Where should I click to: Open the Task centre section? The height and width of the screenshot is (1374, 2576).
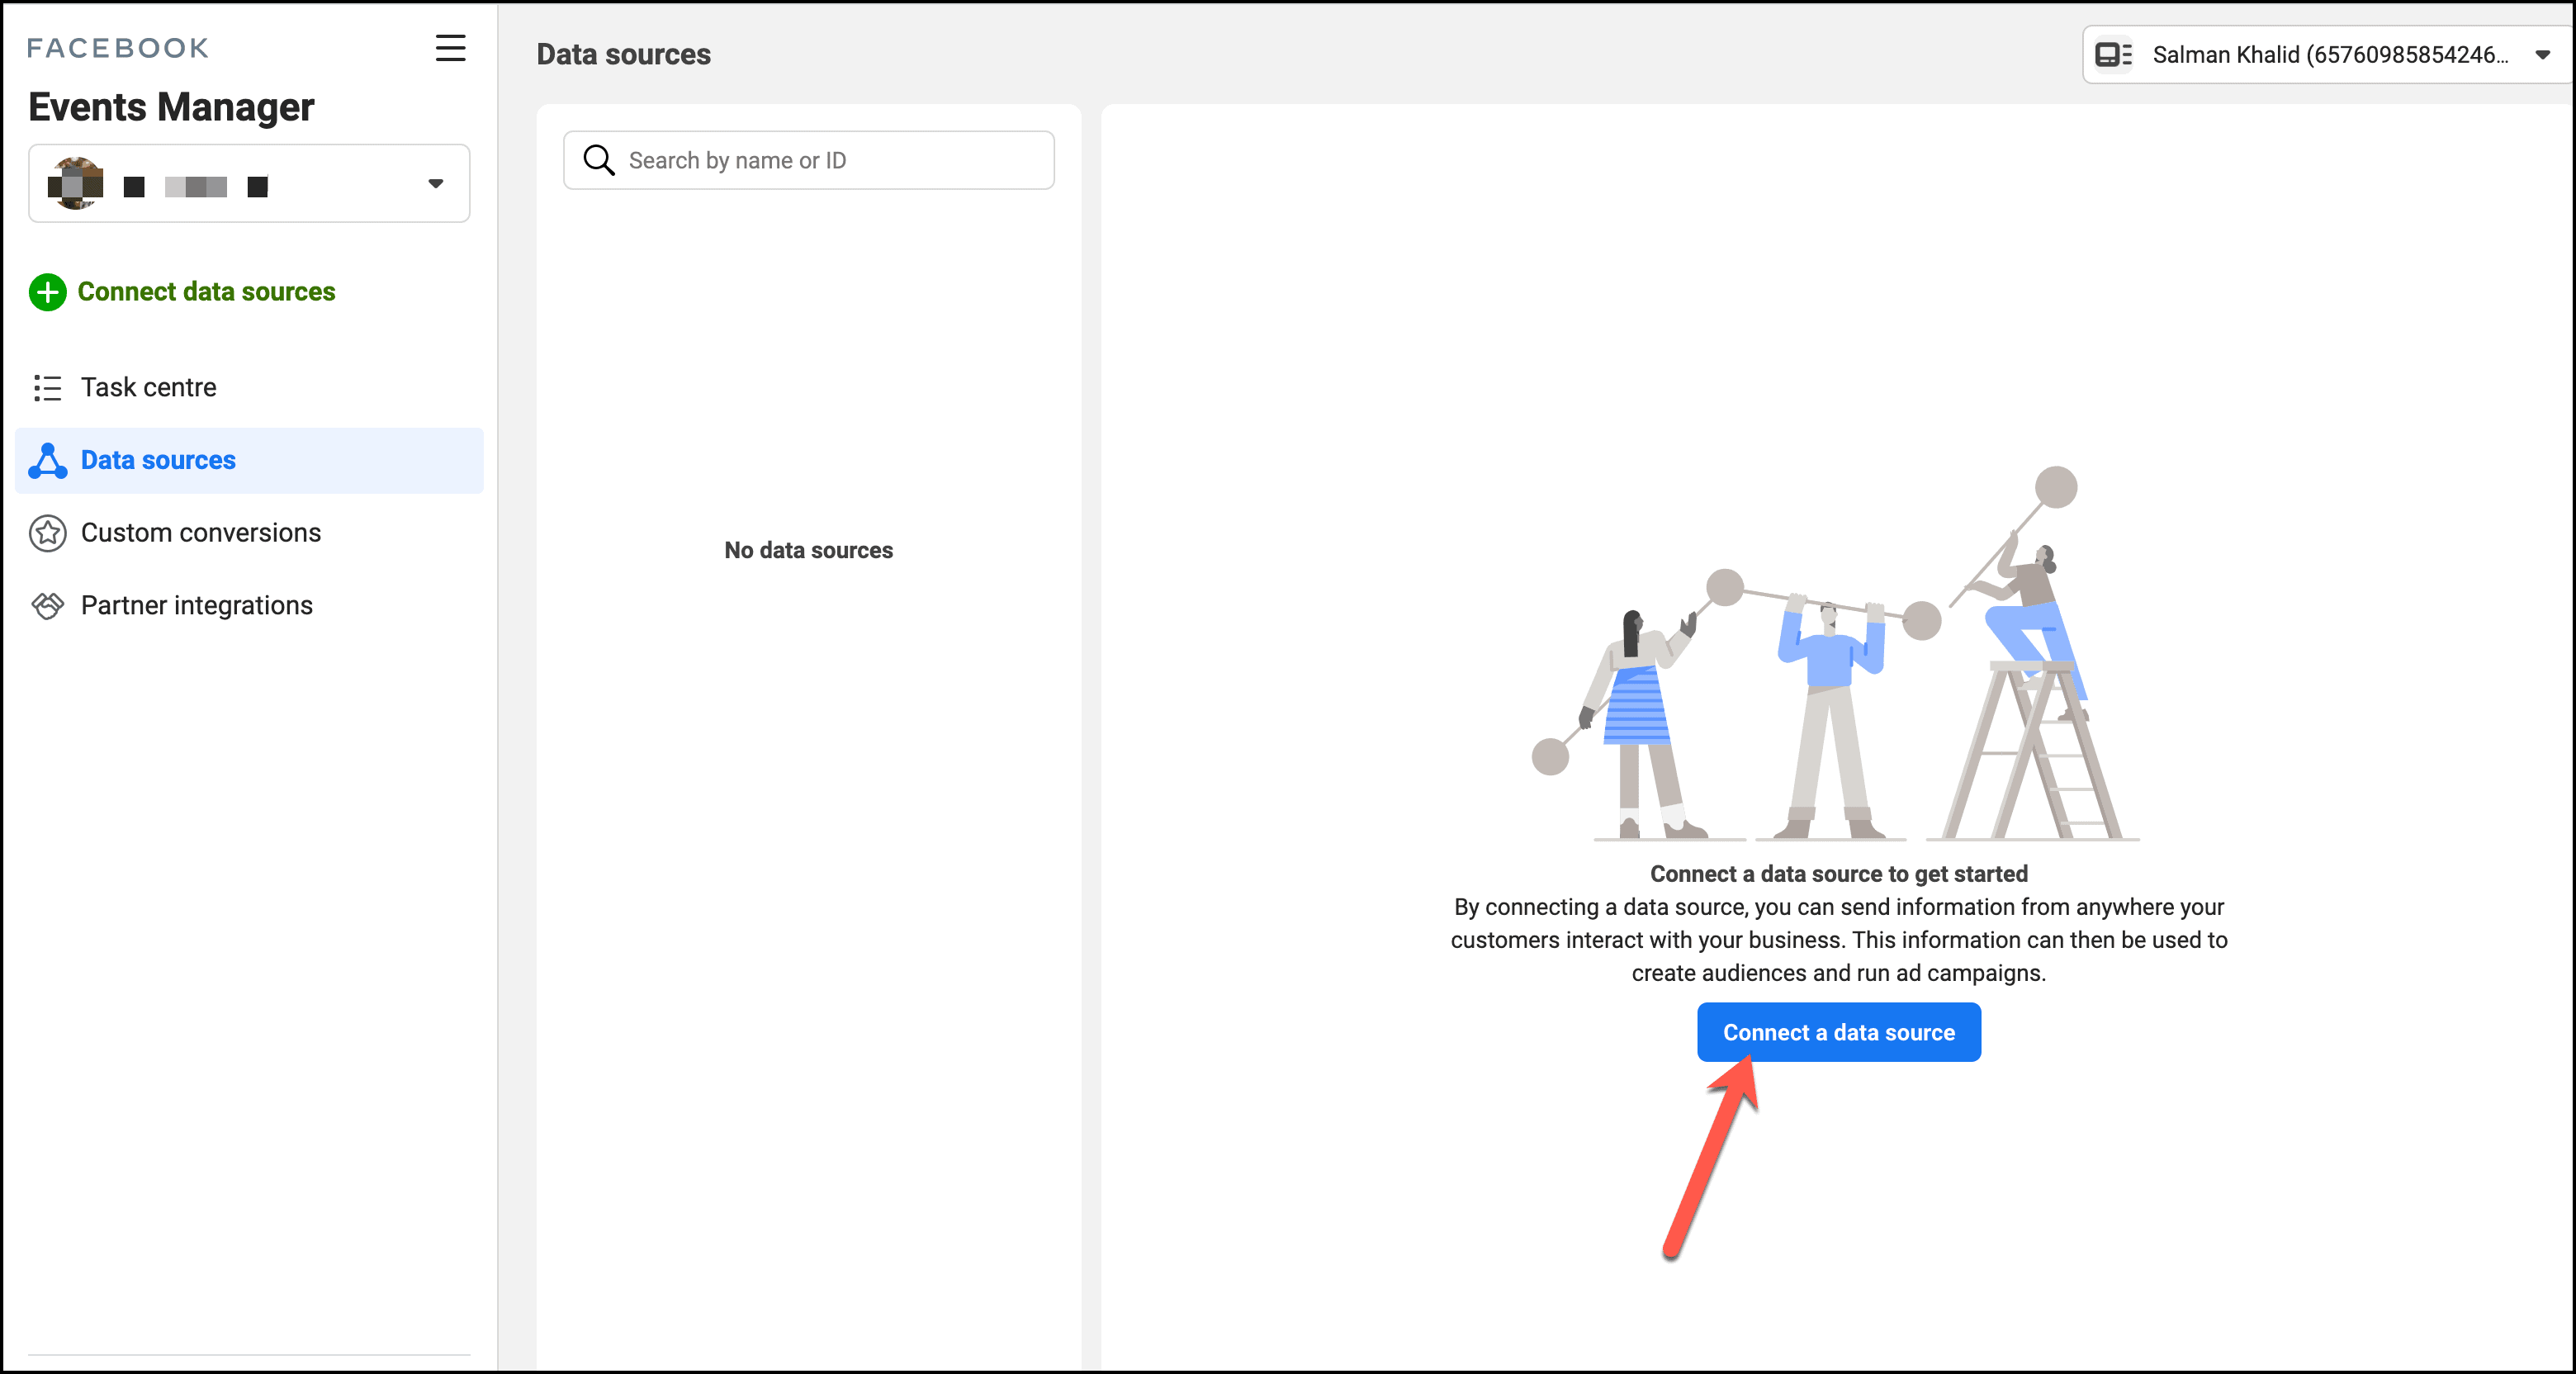point(249,387)
